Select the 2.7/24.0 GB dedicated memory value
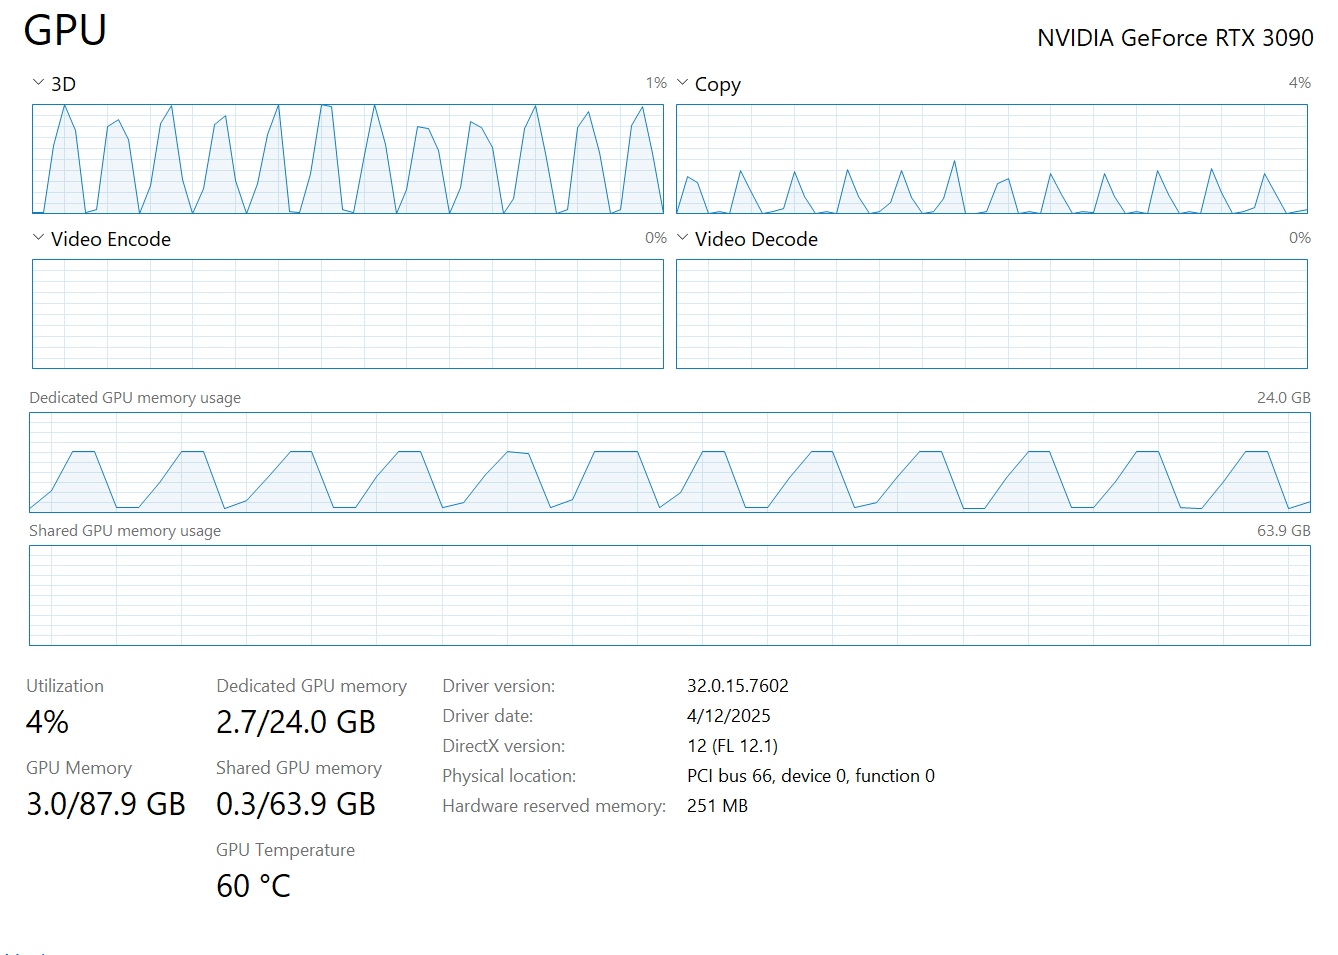This screenshot has height=955, width=1338. click(295, 722)
